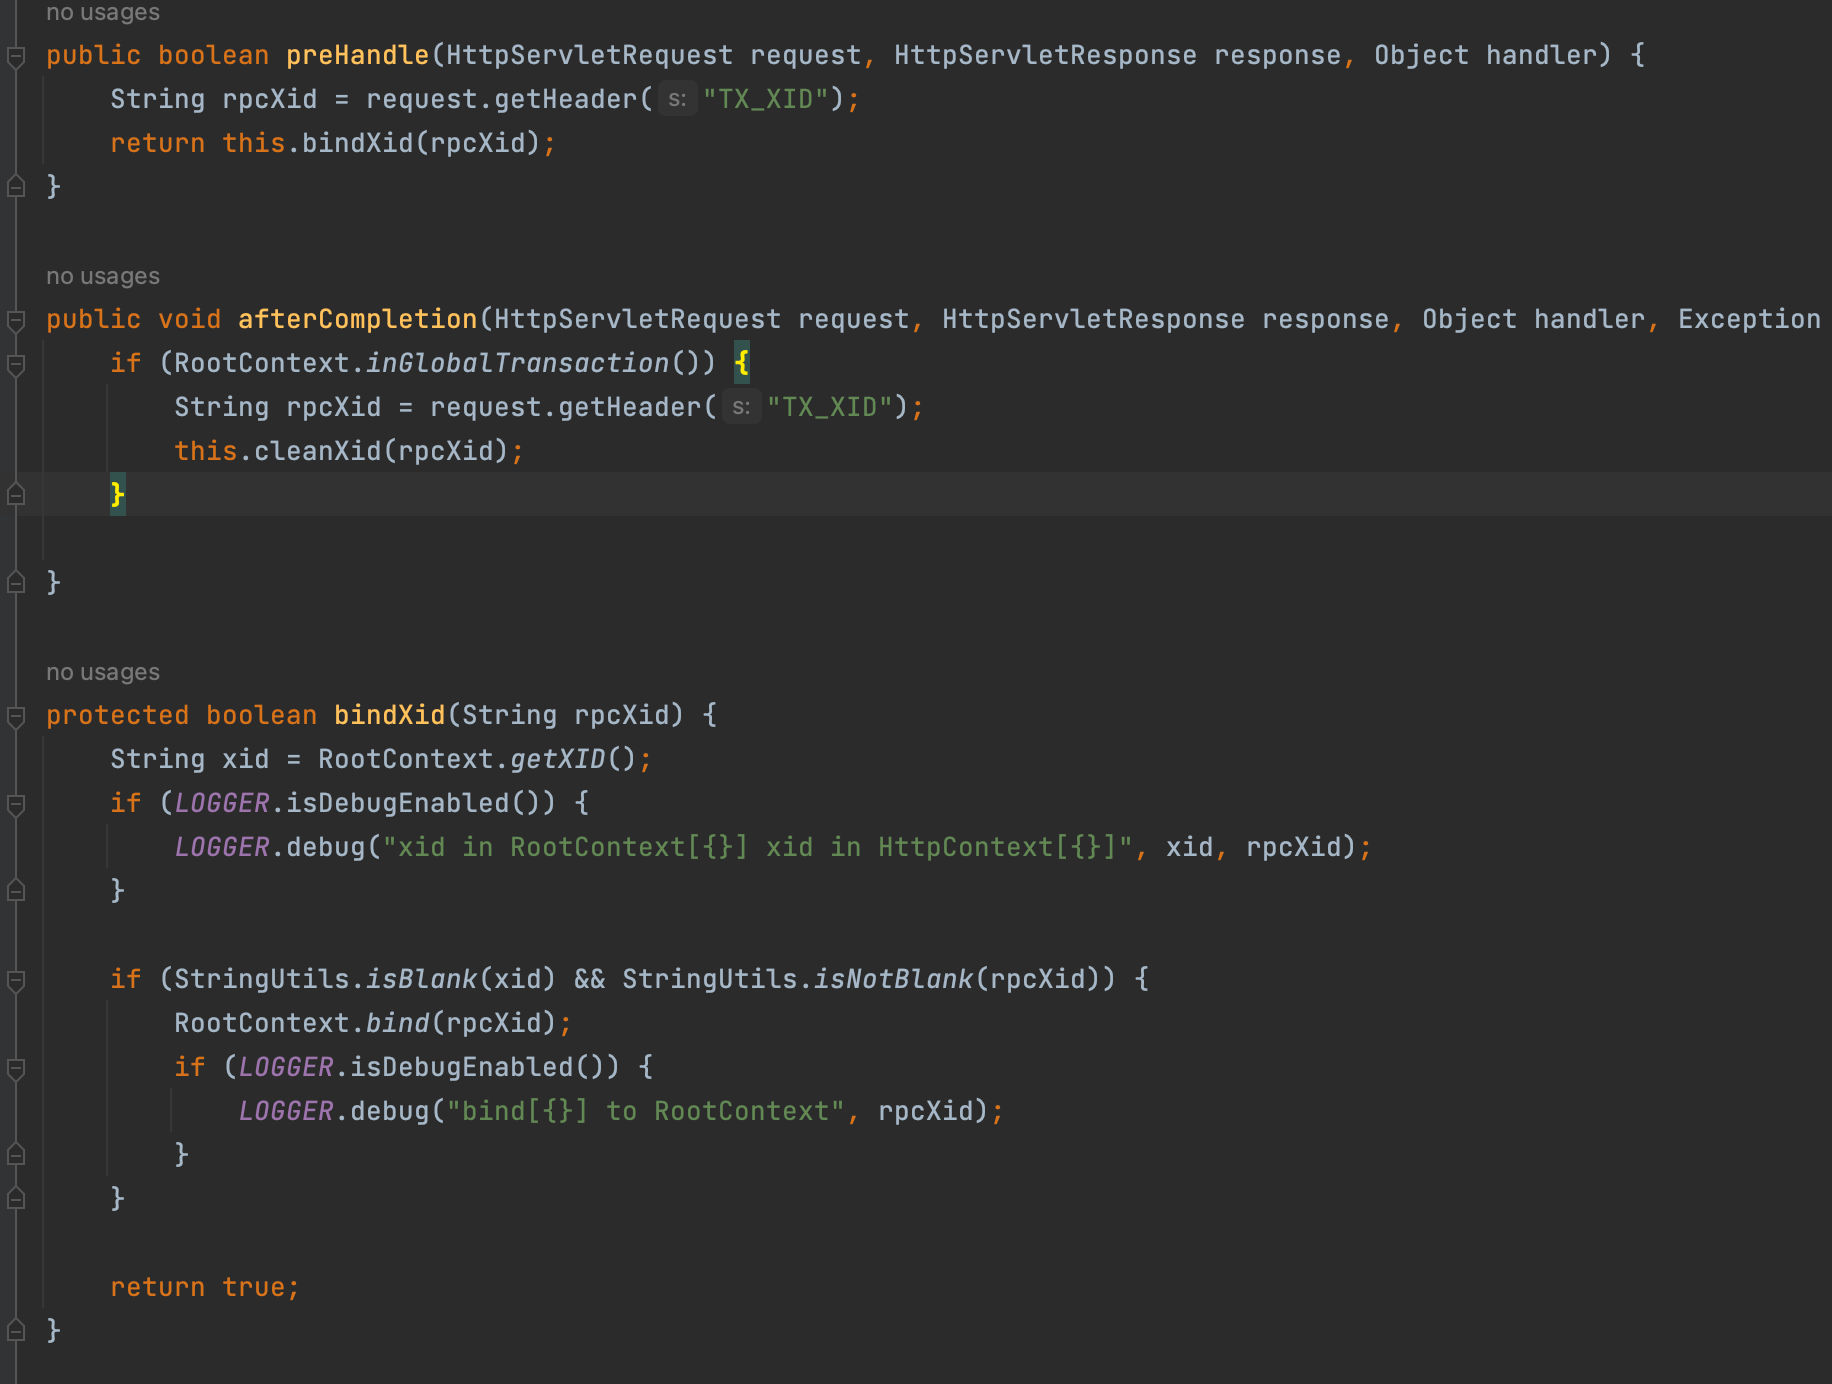Image resolution: width=1832 pixels, height=1384 pixels.
Task: Click the highlighted closing yellow brace
Action: 118,495
